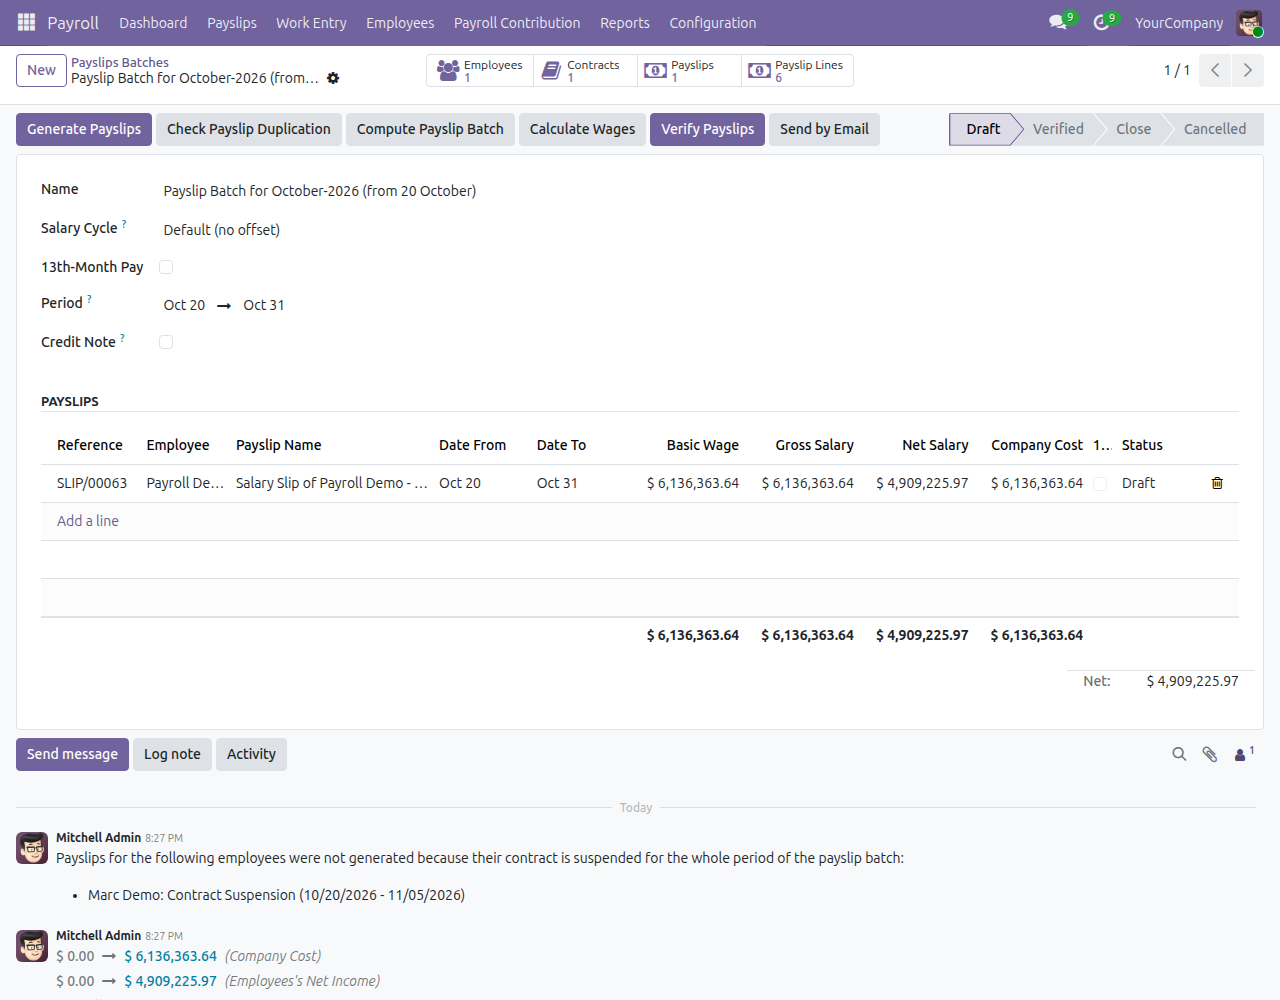
Task: Go to previous record arrow
Action: click(x=1215, y=70)
